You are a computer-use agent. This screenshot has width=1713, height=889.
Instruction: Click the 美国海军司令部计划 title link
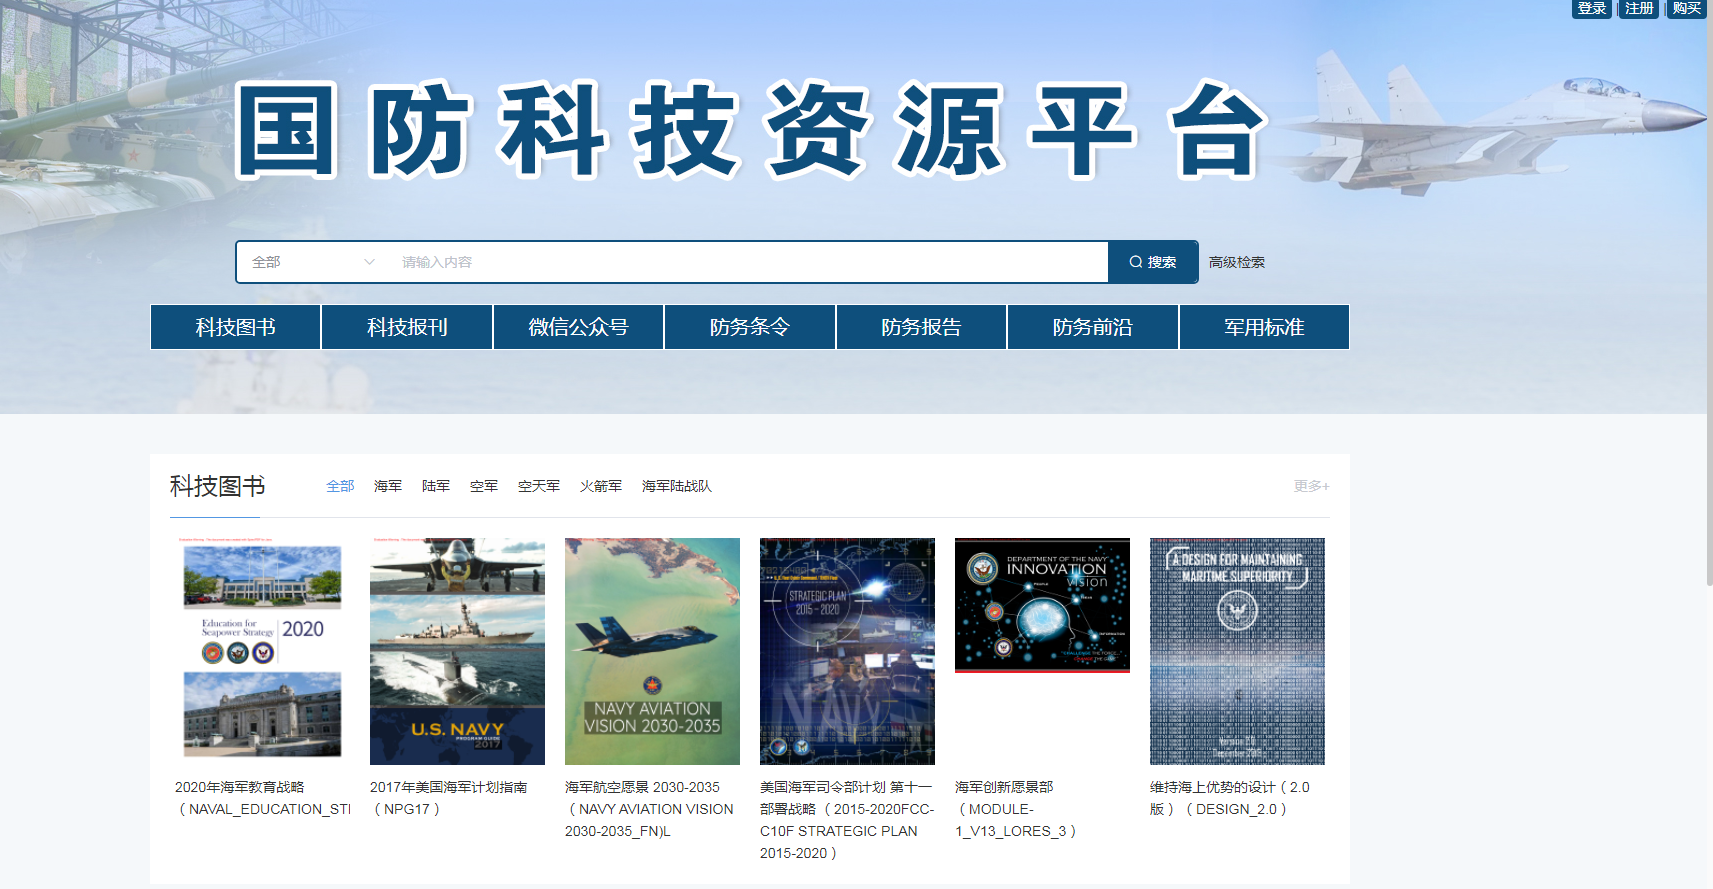[847, 820]
